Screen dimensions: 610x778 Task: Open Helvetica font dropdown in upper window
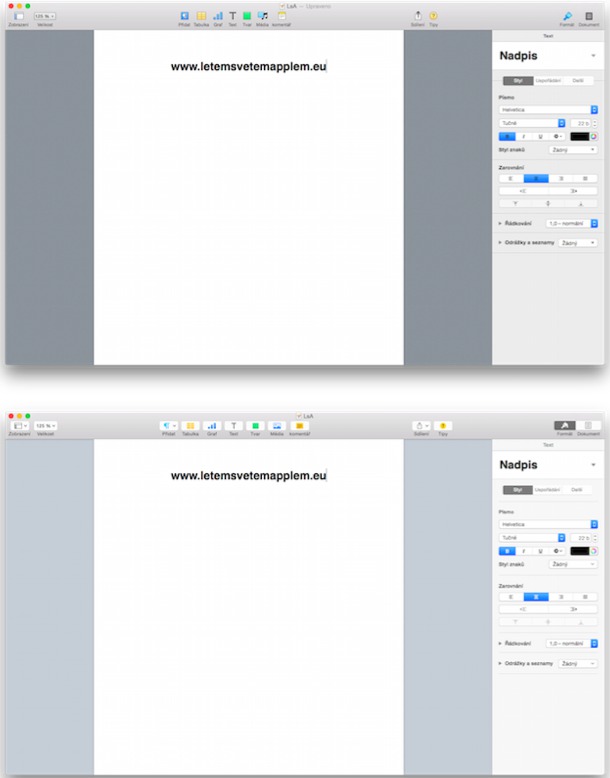(x=548, y=110)
